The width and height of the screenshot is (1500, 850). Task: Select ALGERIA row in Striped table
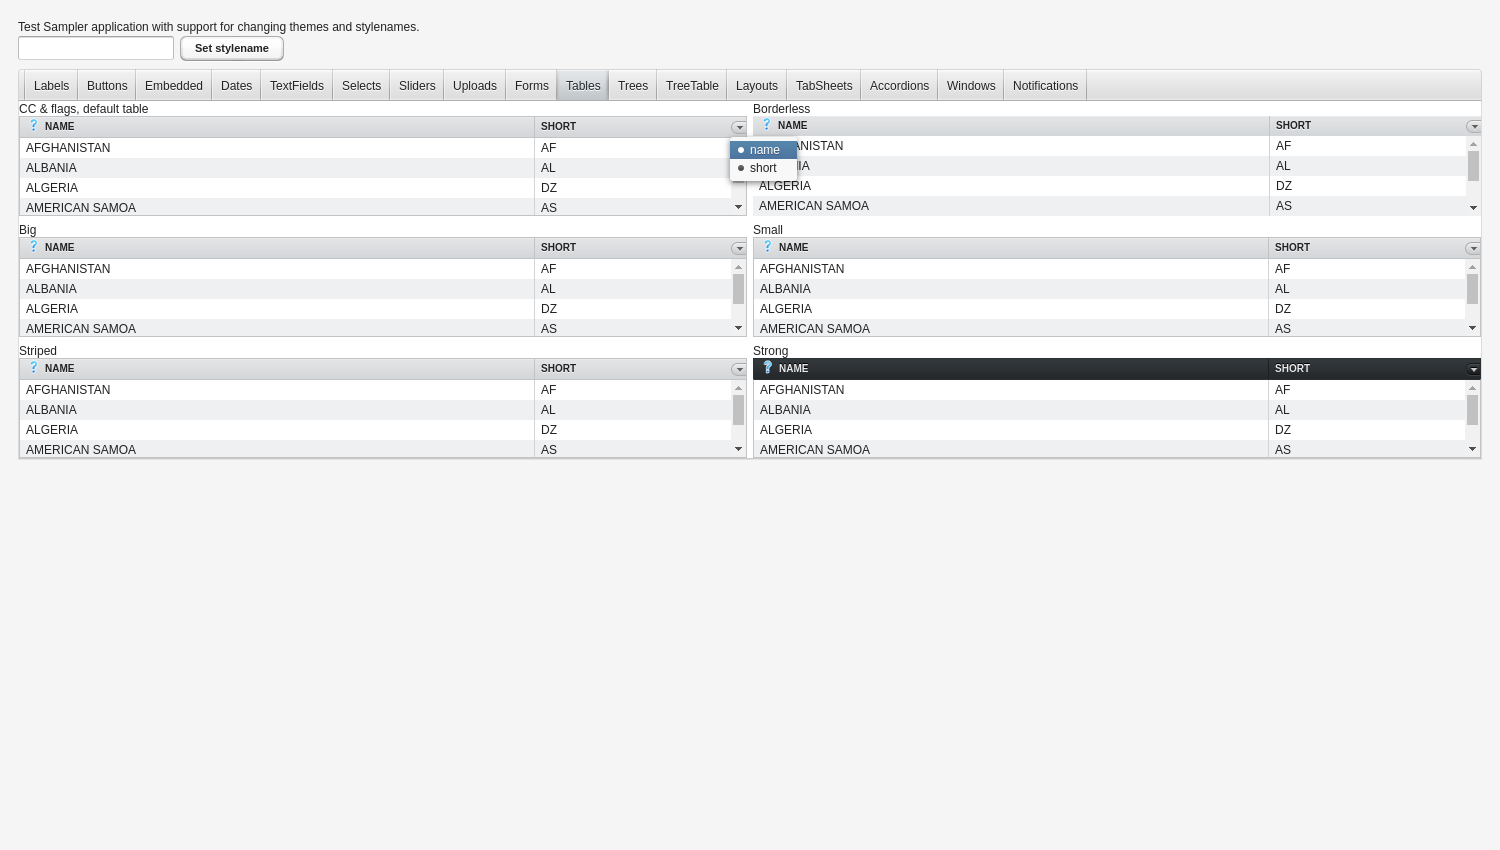coord(375,430)
